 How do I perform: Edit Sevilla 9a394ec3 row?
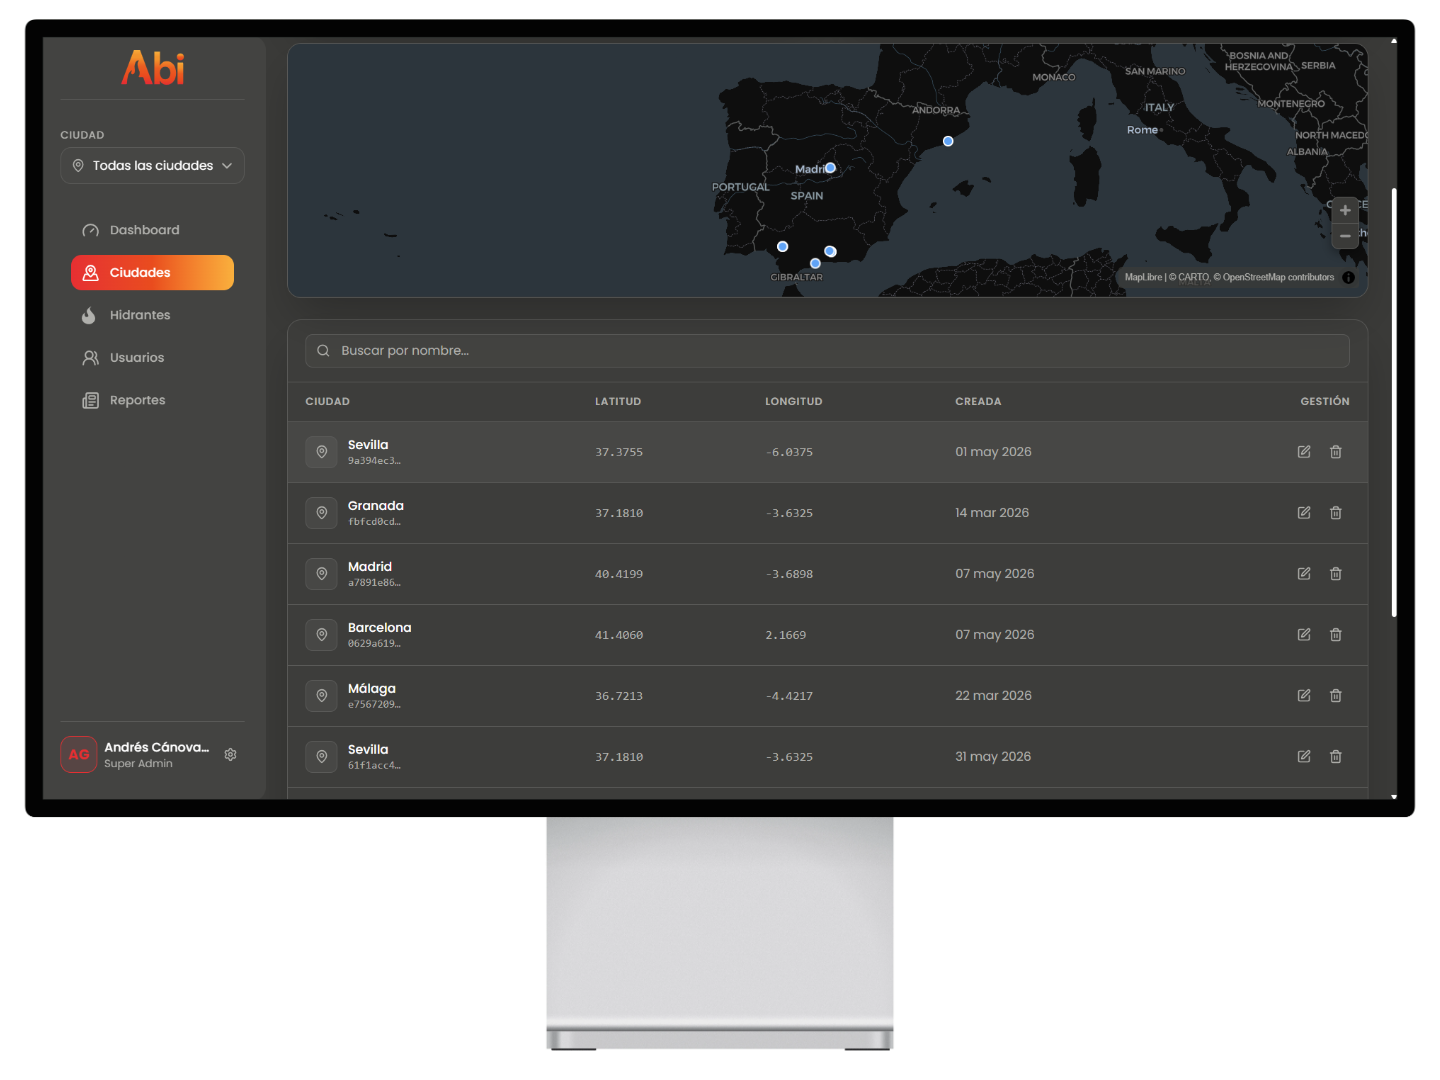1304,452
